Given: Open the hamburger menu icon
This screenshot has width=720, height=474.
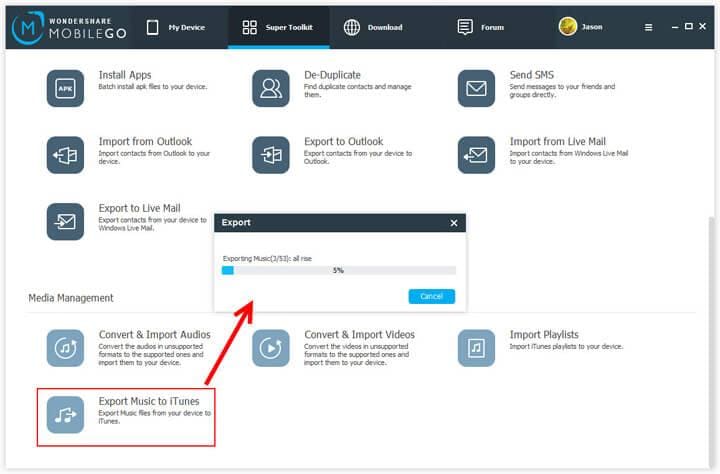Looking at the screenshot, I should pyautogui.click(x=648, y=28).
